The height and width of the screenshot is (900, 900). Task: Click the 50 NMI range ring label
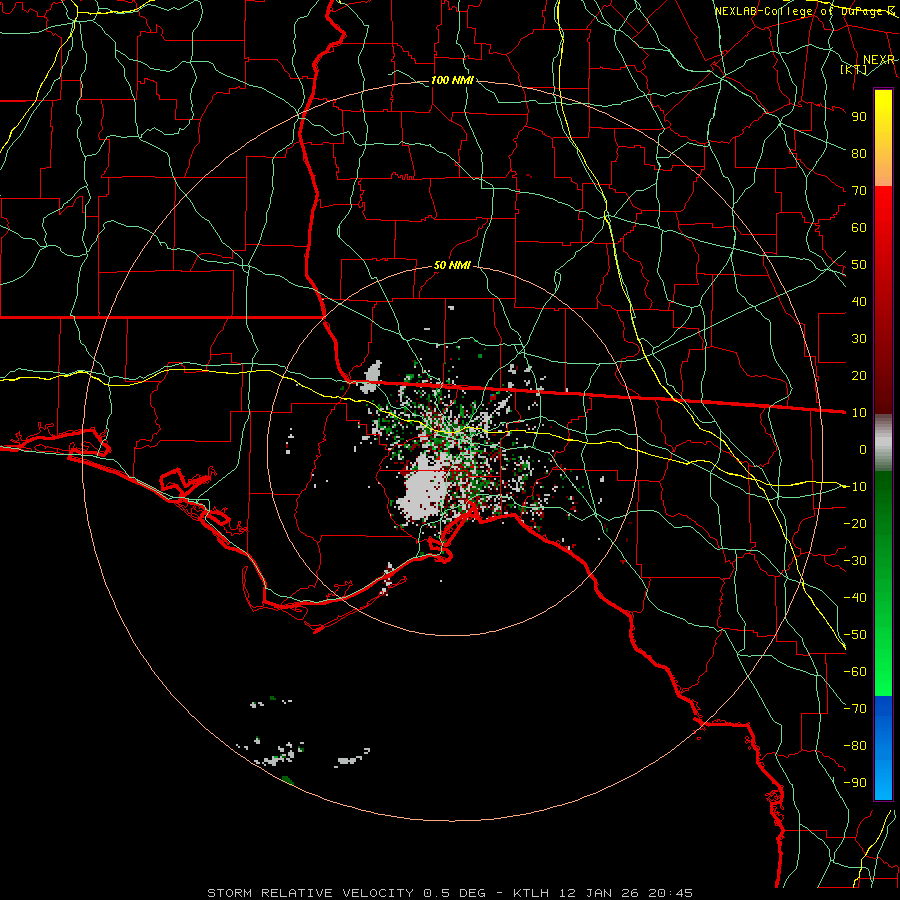click(452, 265)
